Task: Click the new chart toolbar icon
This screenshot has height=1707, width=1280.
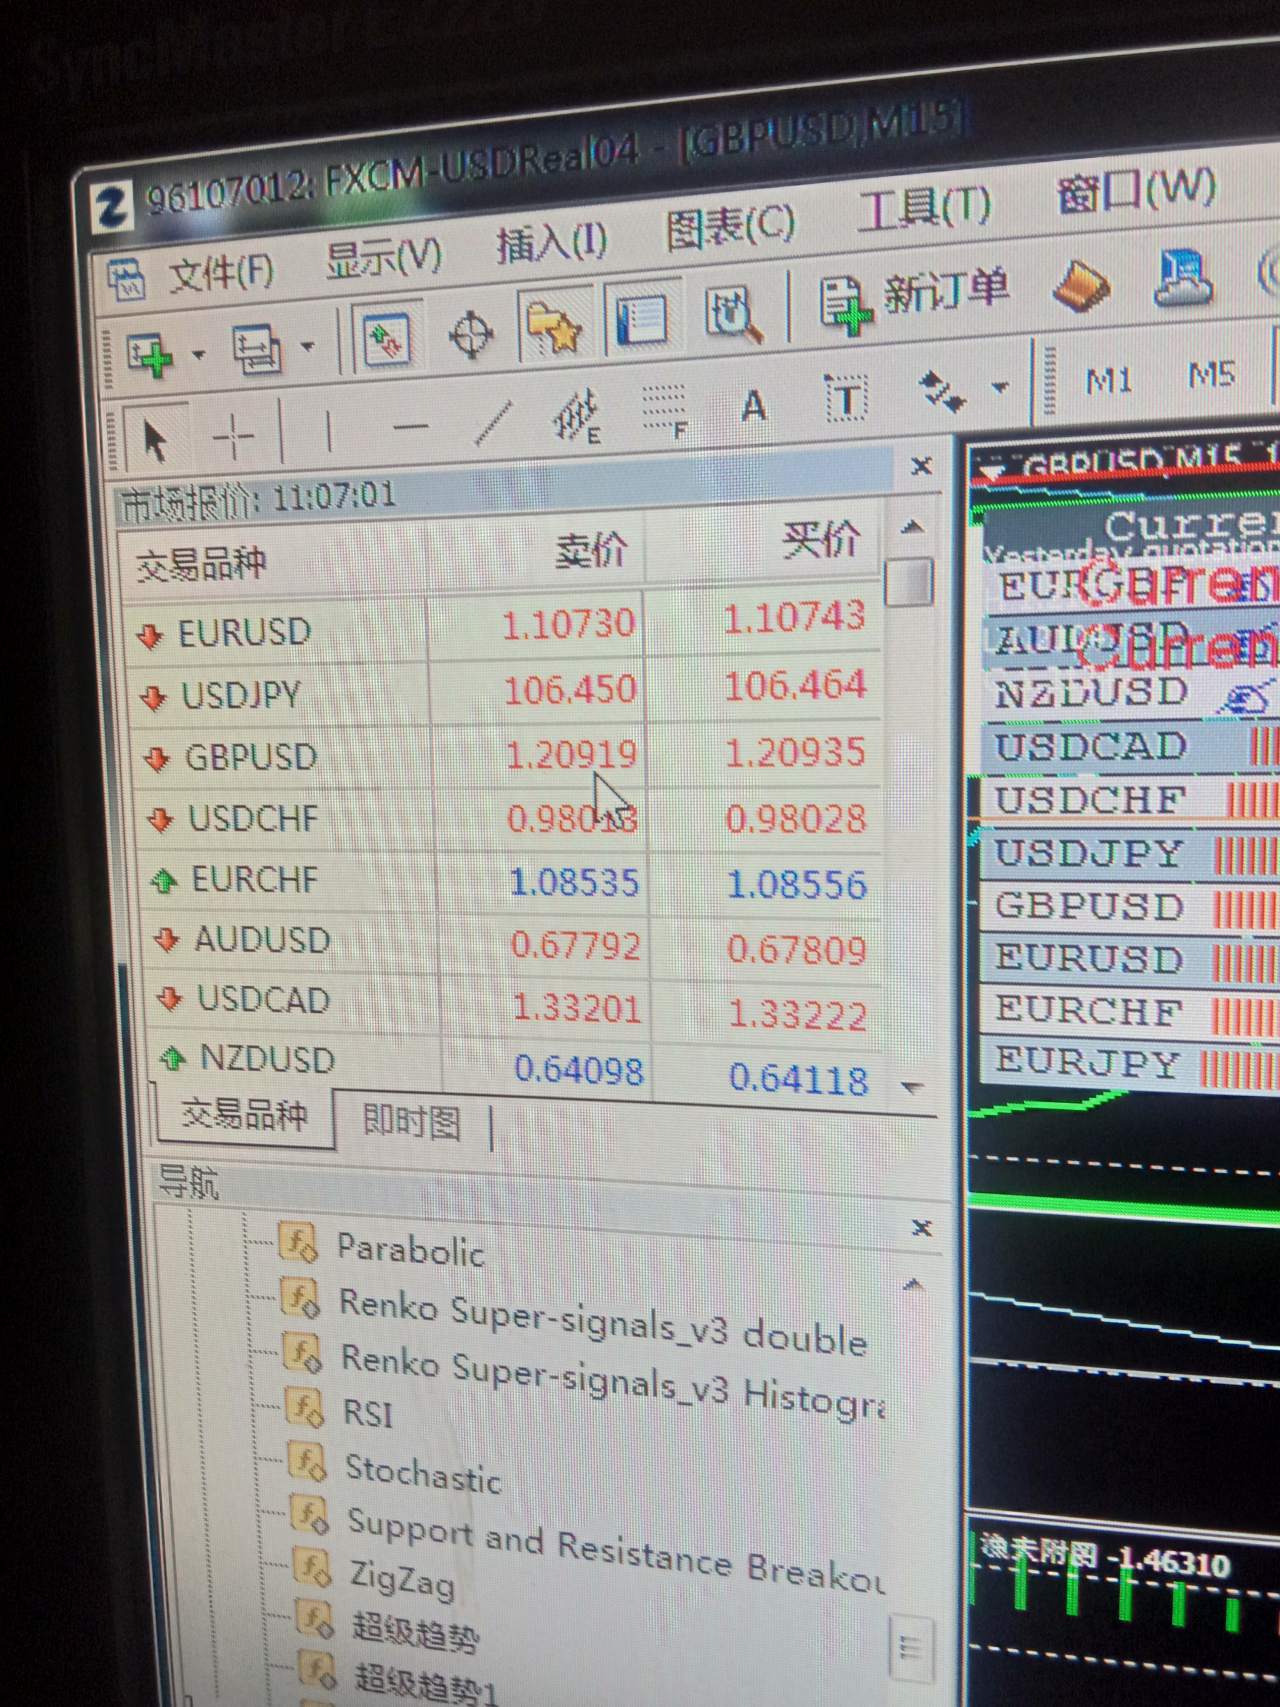Action: pyautogui.click(x=151, y=356)
